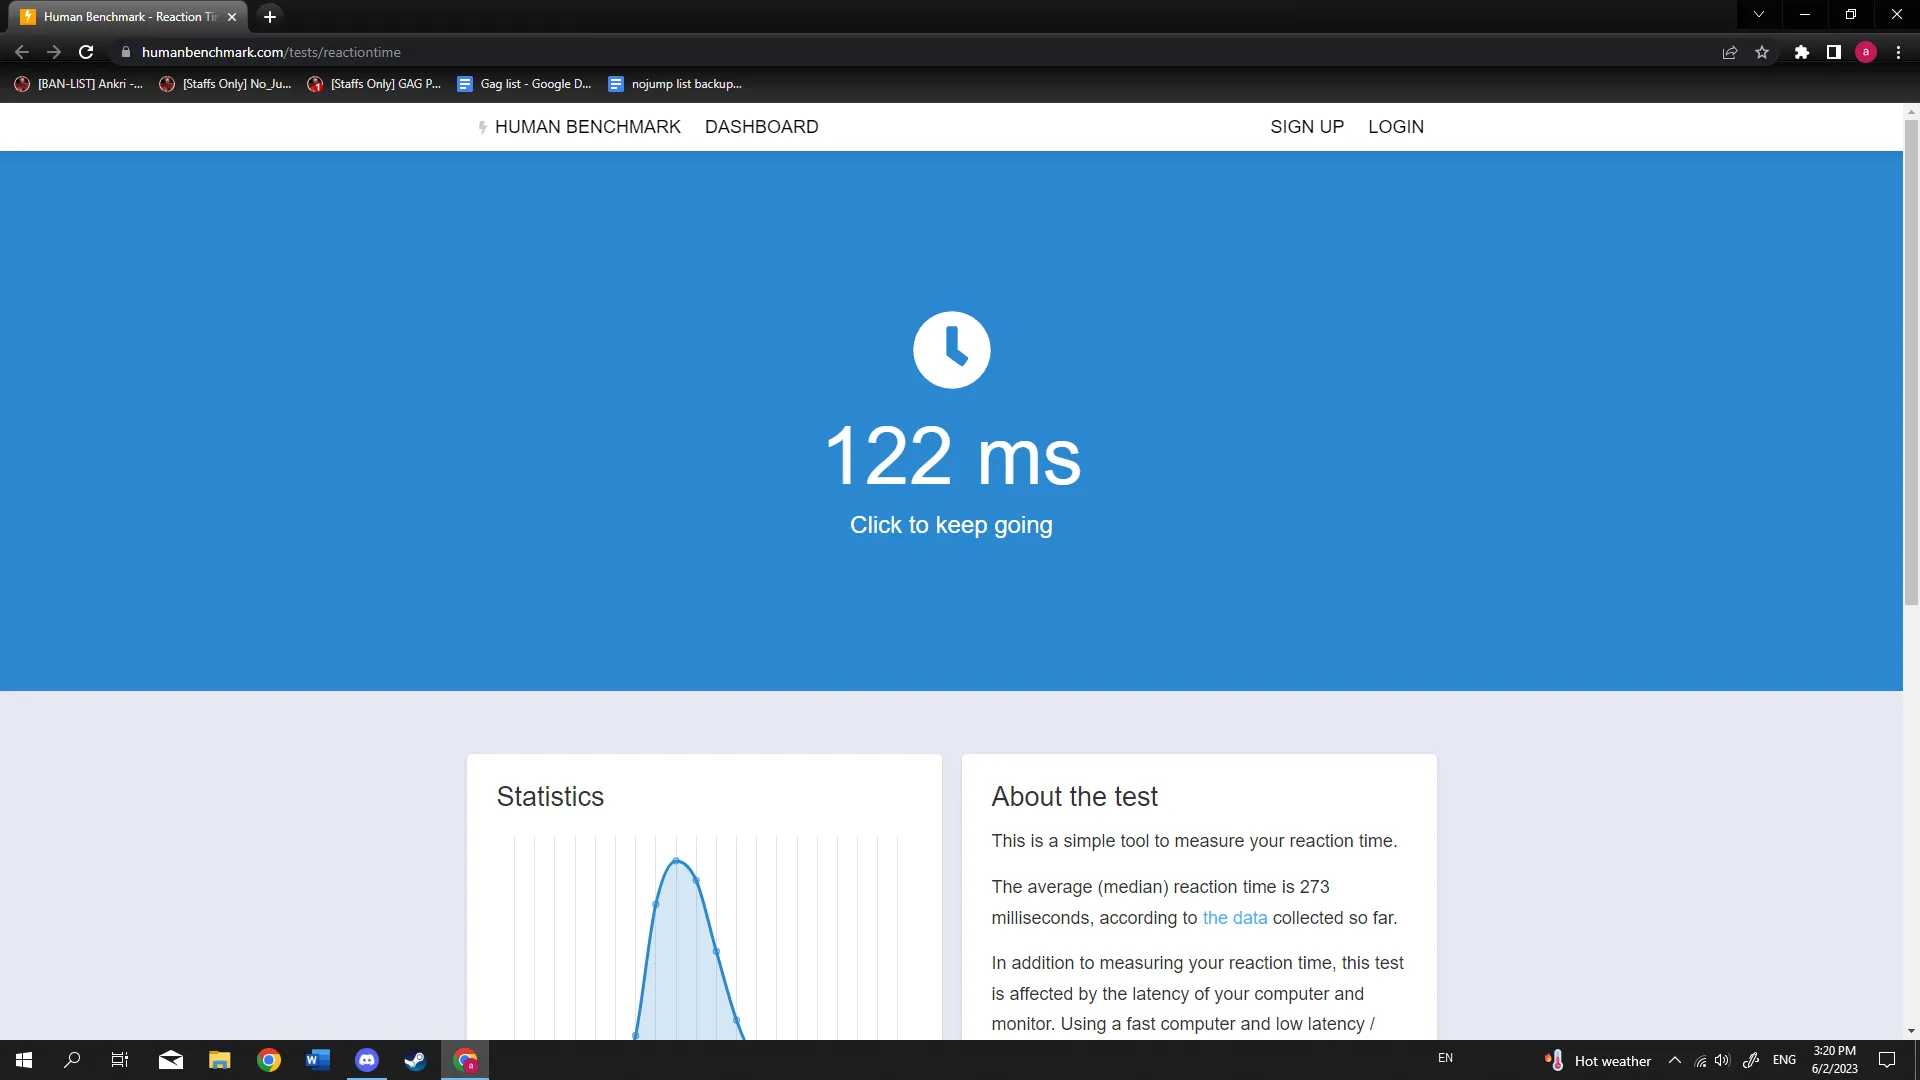Click the scrollbar down arrow
Viewport: 1920px width, 1080px height.
[x=1911, y=1031]
